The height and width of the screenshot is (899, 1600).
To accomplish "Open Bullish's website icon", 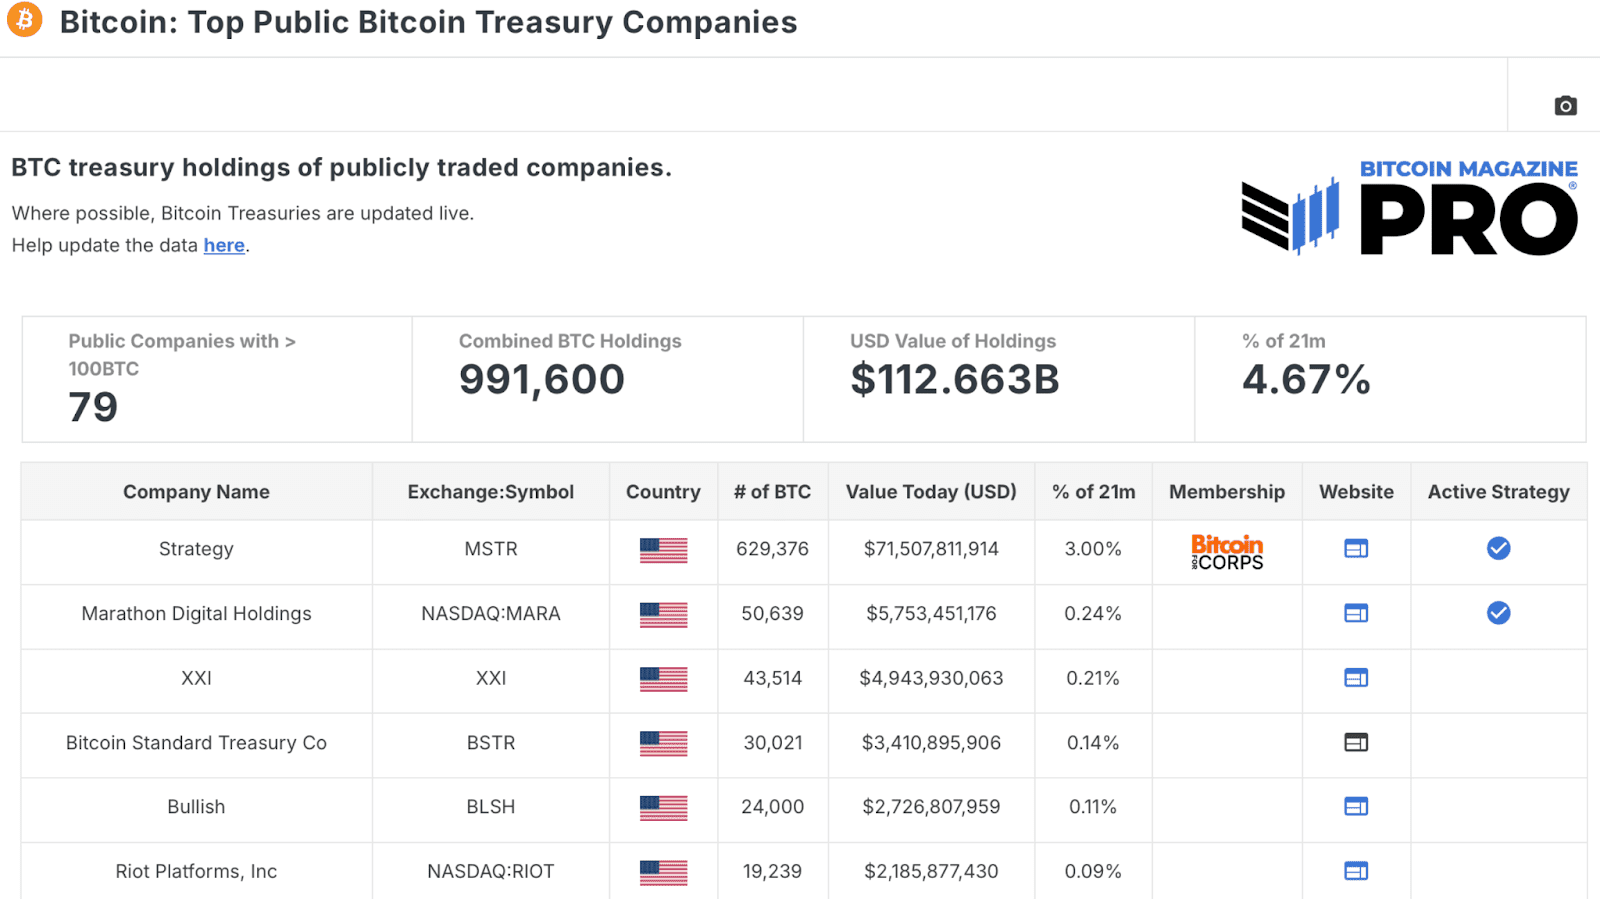I will click(1356, 806).
